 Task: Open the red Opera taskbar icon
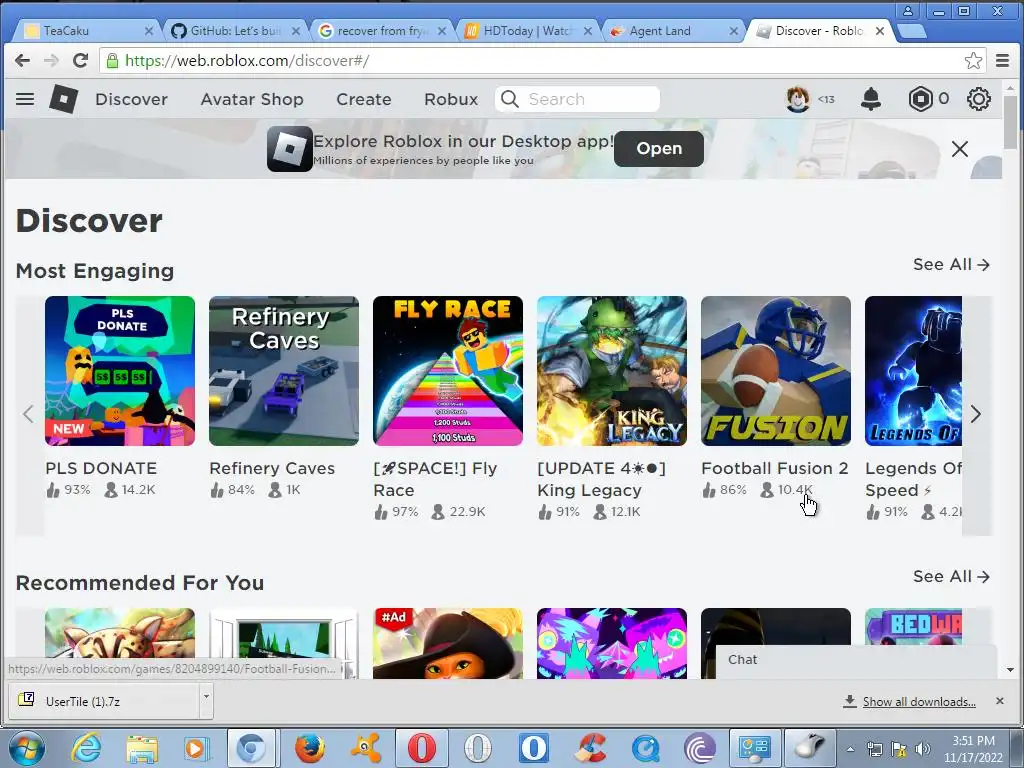coord(422,748)
